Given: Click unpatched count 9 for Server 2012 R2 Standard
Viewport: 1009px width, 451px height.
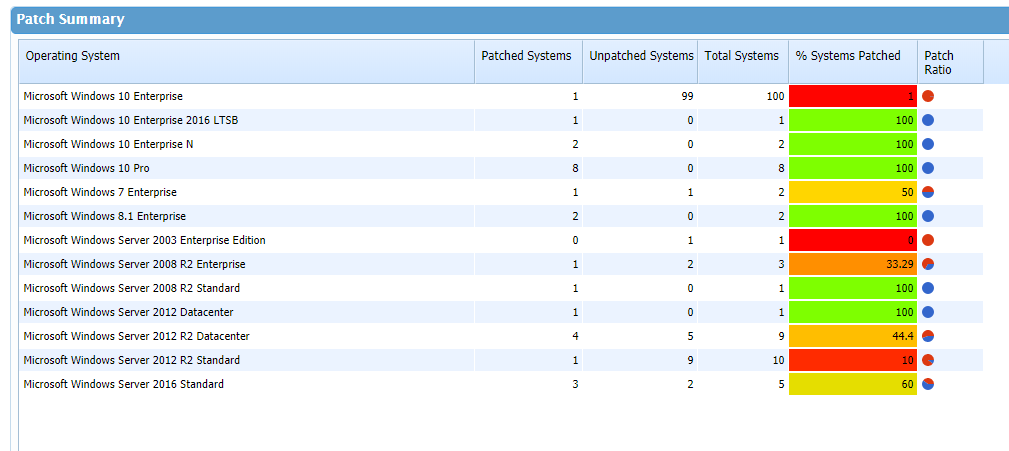Looking at the screenshot, I should pos(690,360).
